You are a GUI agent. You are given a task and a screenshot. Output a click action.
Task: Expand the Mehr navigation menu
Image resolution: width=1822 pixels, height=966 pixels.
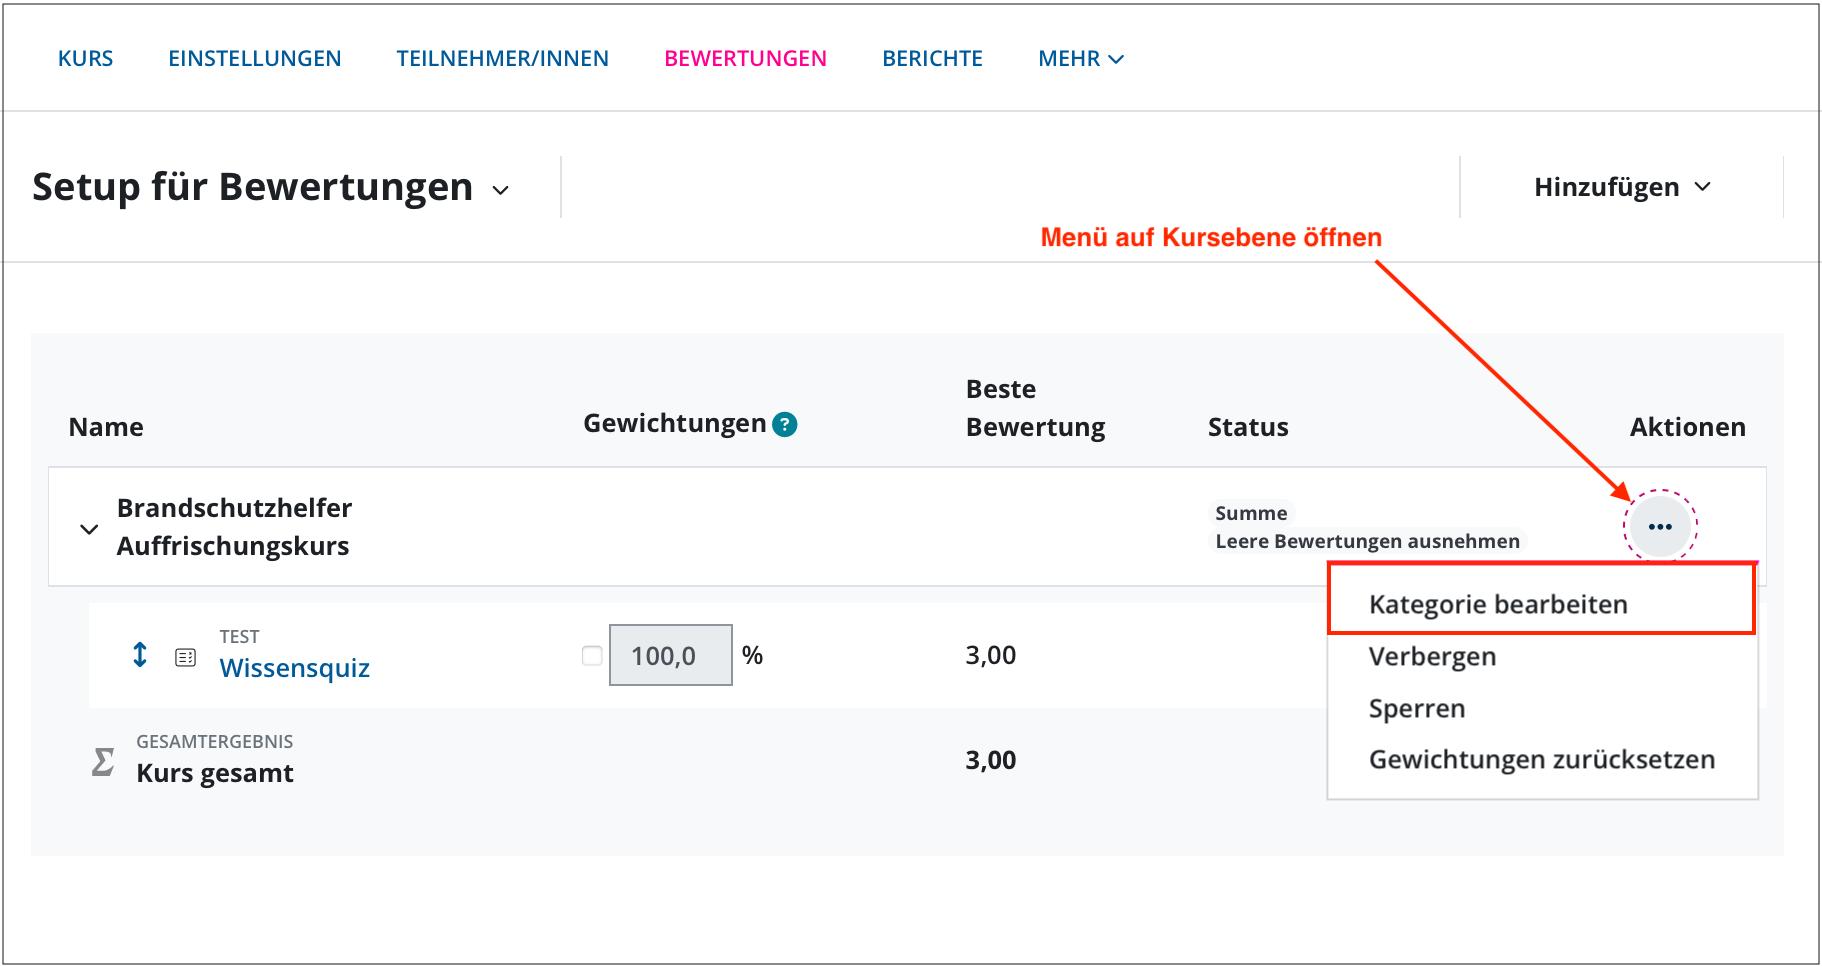tap(1080, 58)
